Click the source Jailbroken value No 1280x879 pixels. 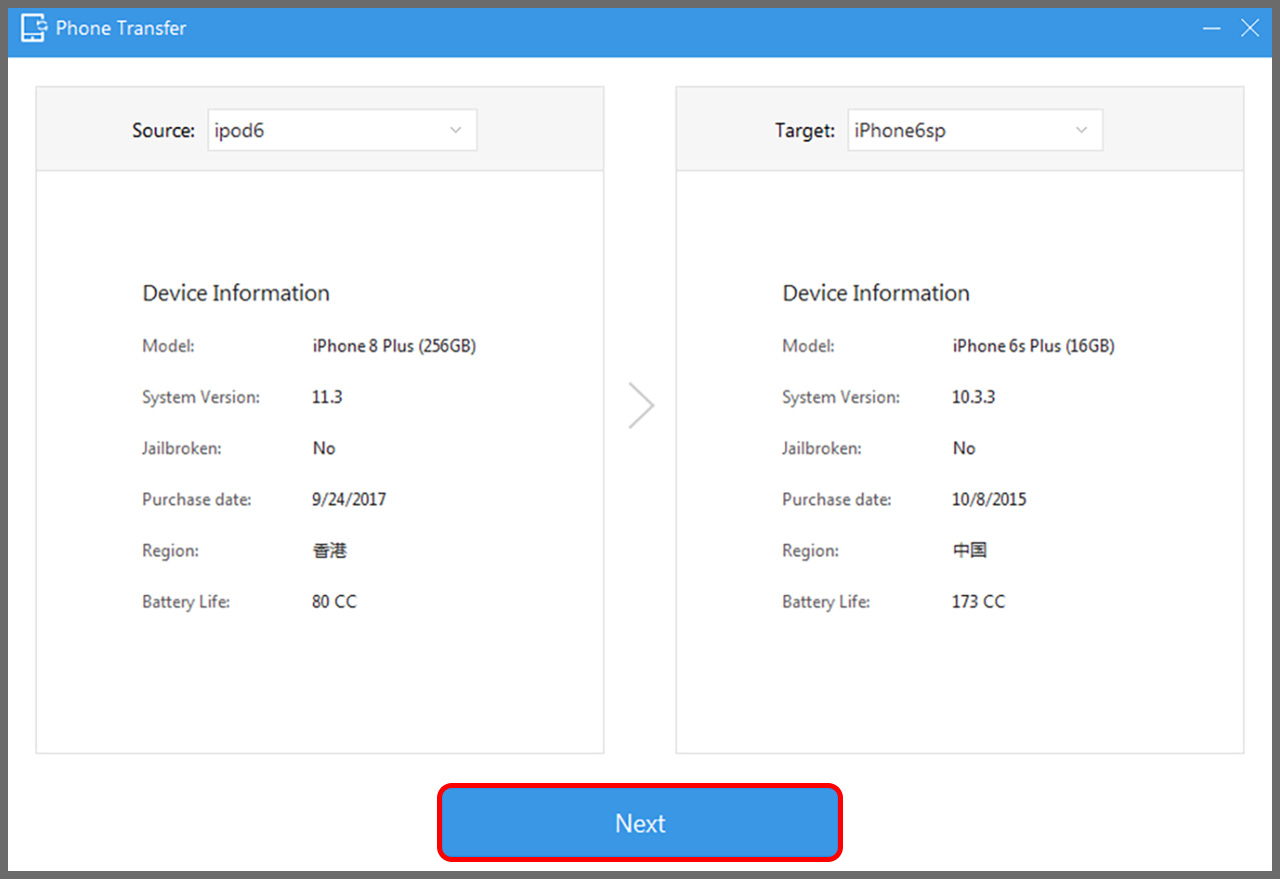324,448
